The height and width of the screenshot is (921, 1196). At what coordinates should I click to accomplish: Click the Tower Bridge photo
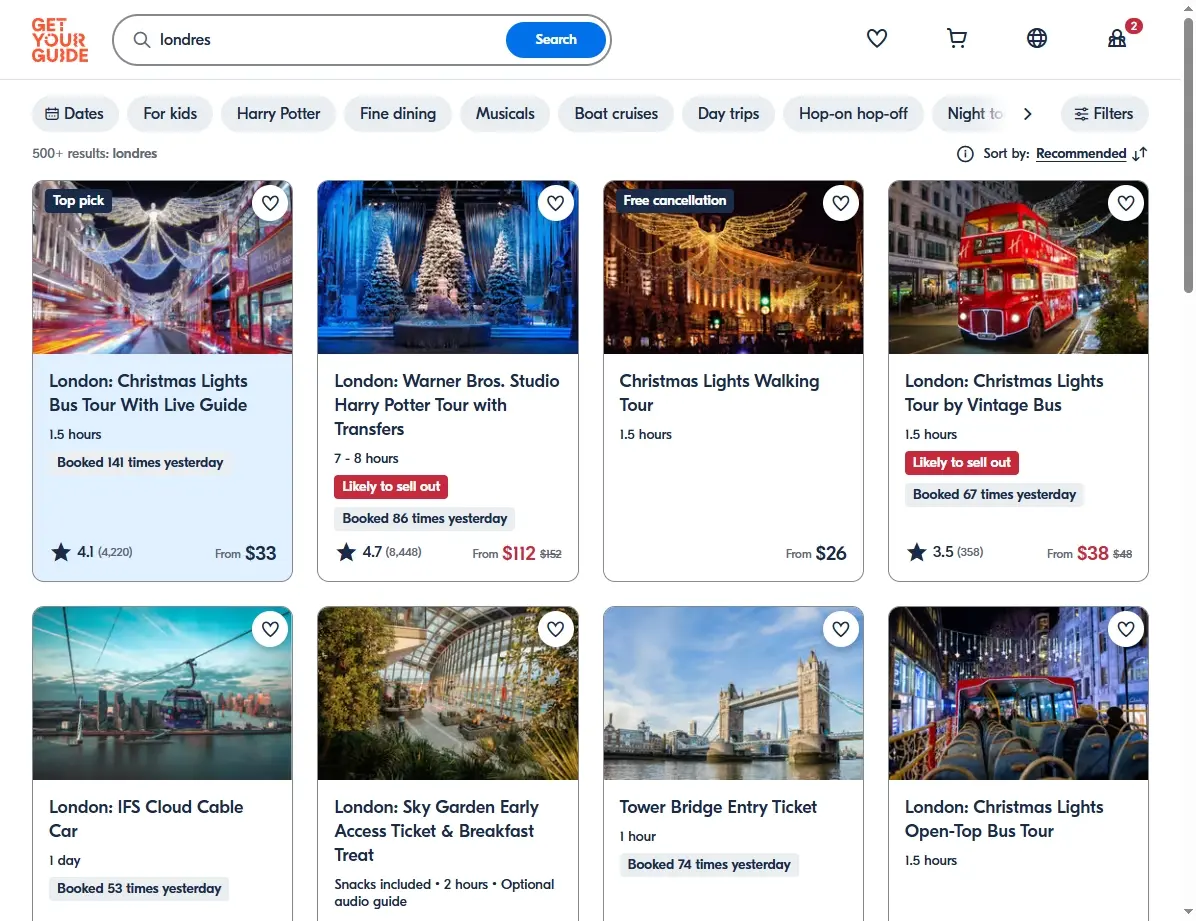(733, 693)
